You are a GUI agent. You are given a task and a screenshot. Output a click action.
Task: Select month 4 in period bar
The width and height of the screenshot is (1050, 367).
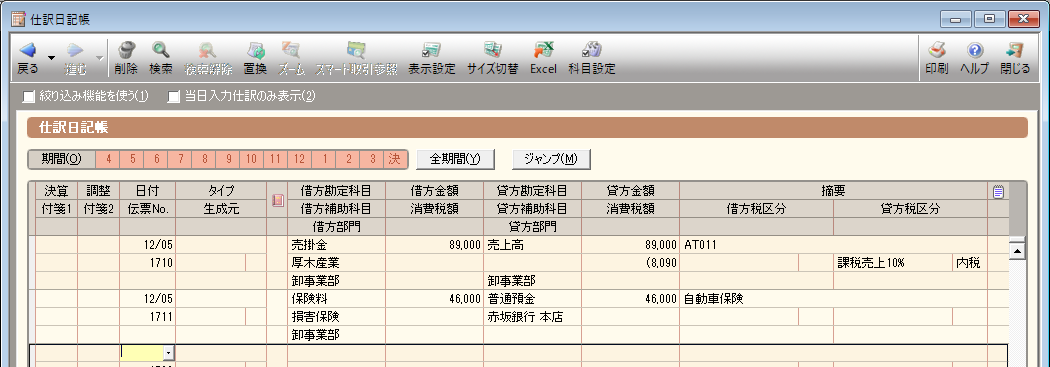(108, 160)
